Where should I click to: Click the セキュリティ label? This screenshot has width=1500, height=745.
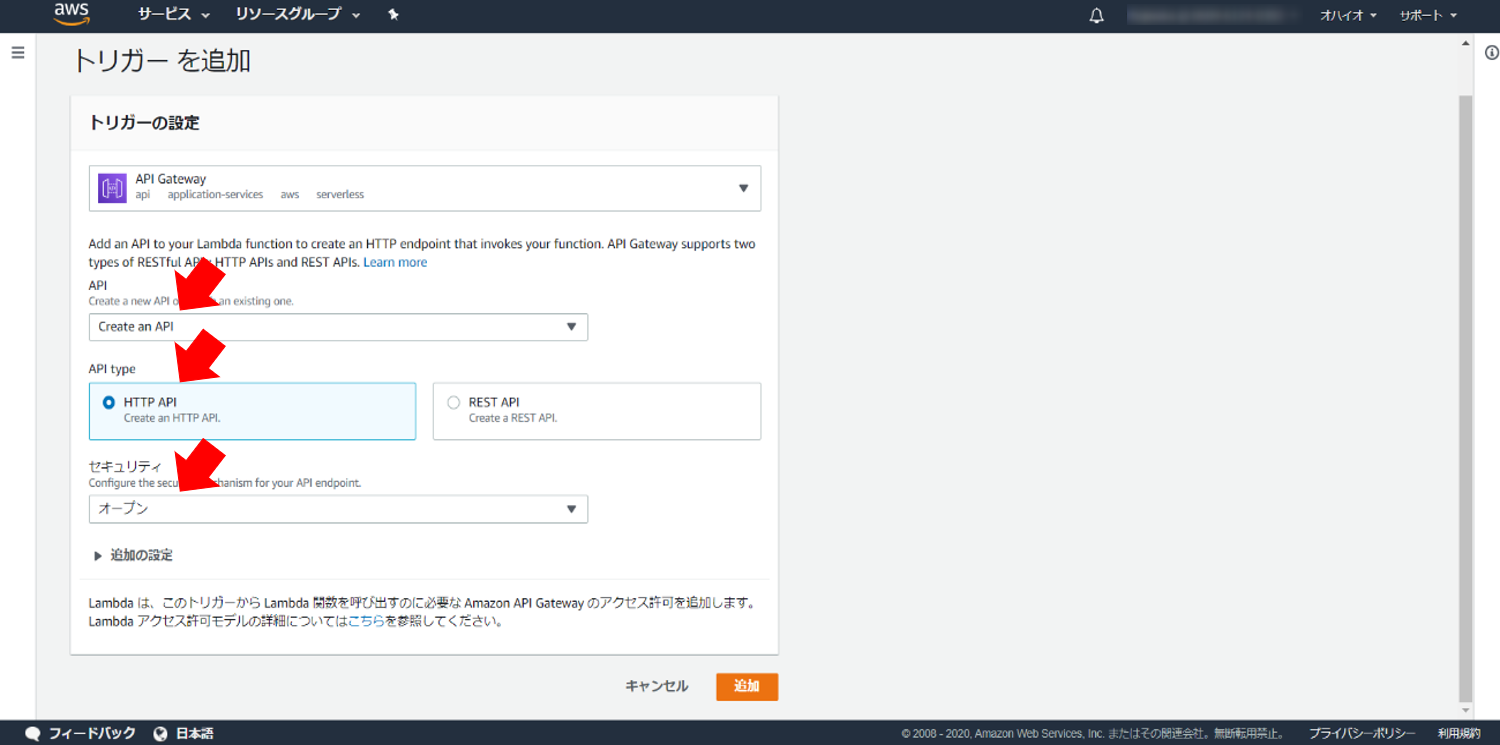[x=125, y=466]
